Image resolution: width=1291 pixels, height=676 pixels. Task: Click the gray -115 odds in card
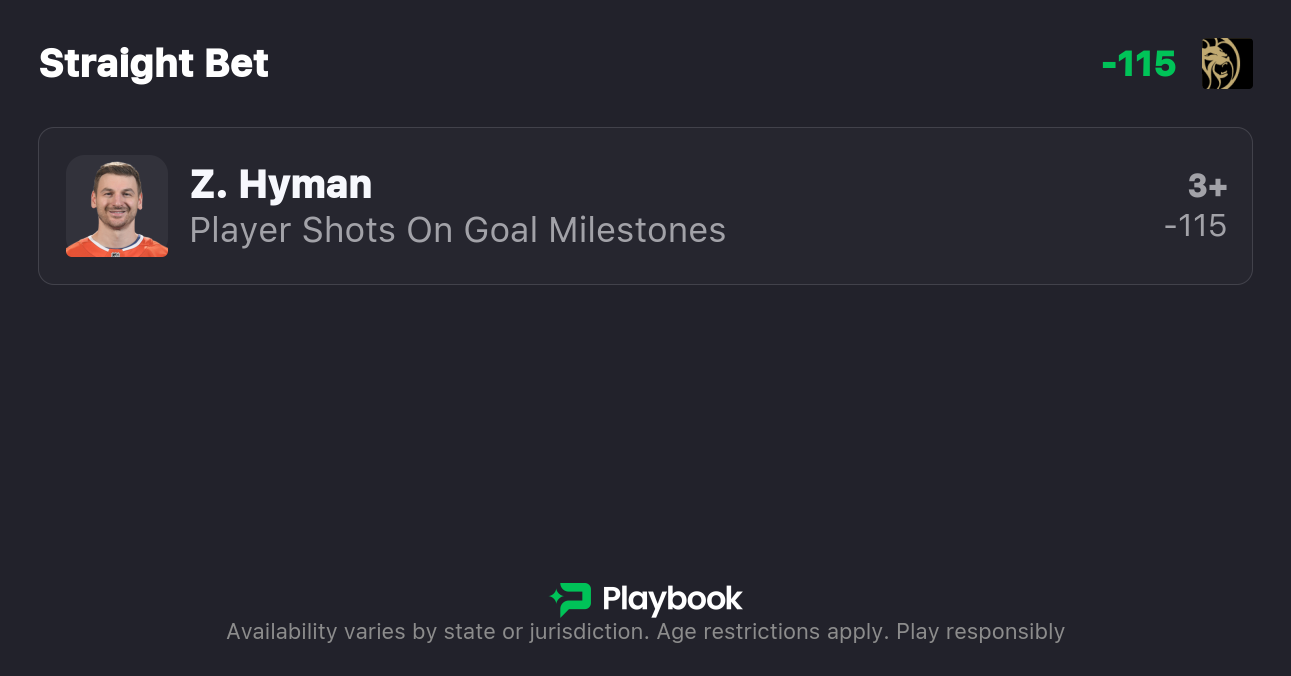point(1195,226)
